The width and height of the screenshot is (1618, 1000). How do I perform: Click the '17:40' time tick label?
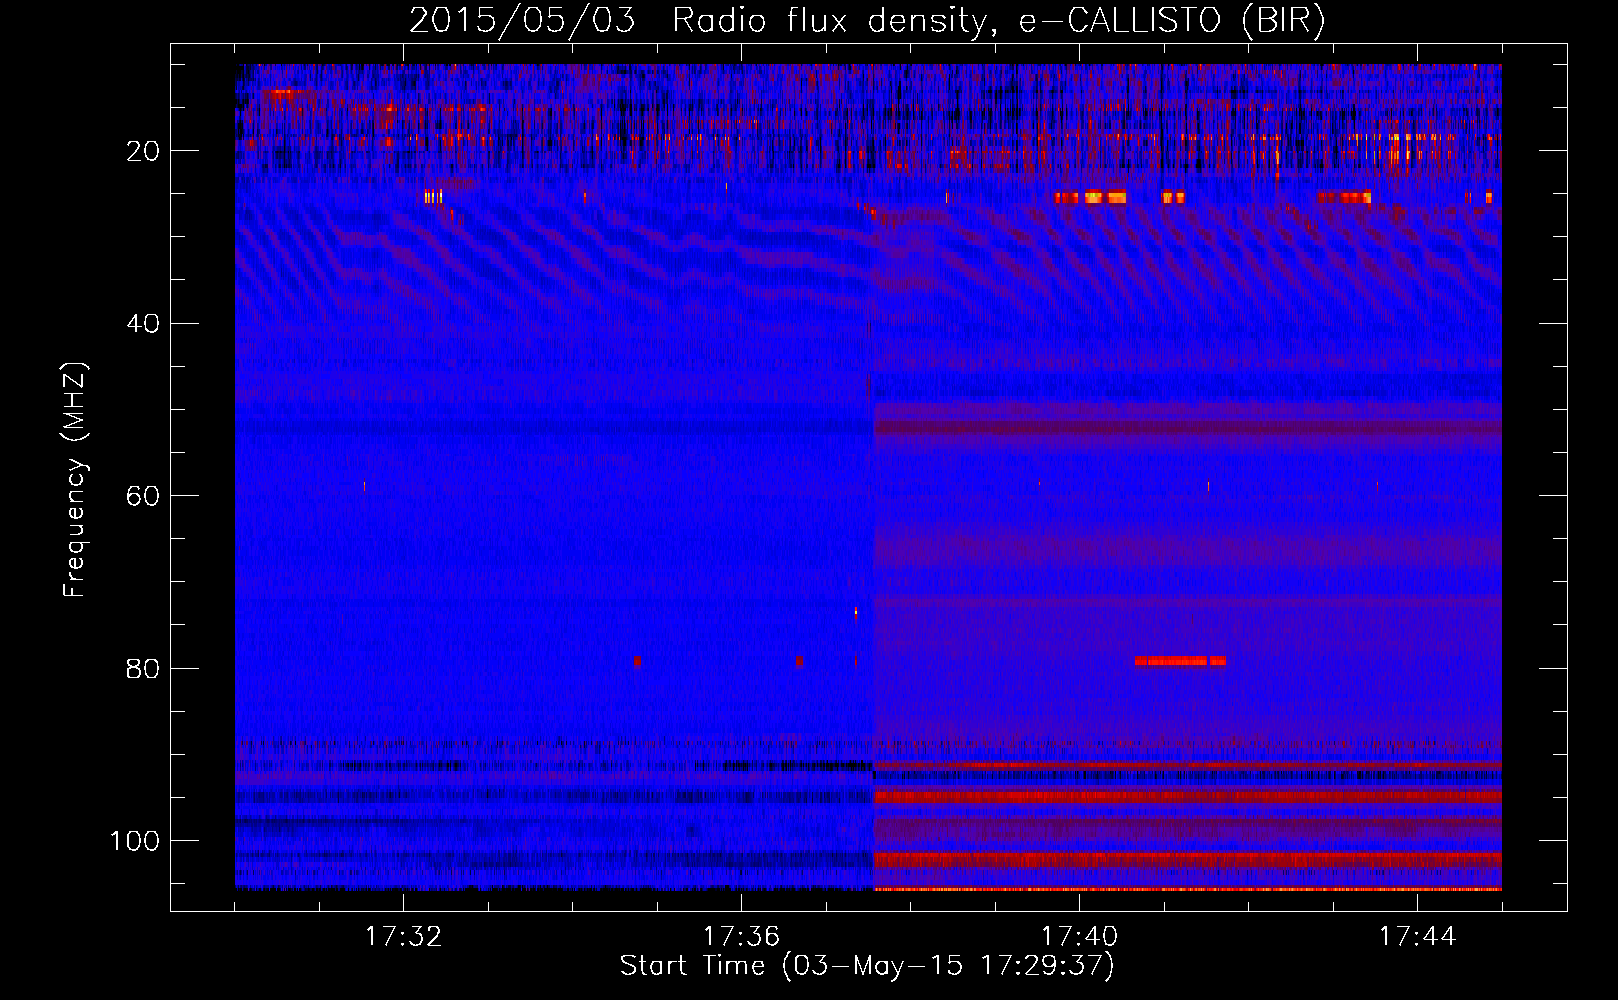(x=1079, y=937)
